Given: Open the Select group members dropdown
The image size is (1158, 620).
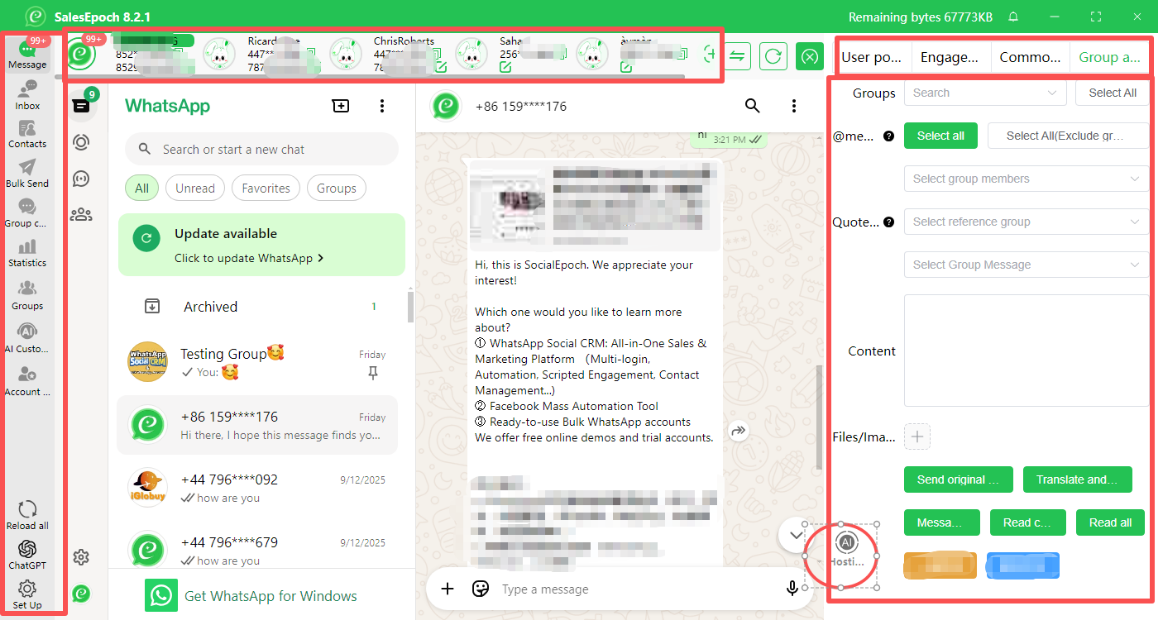Looking at the screenshot, I should click(x=1027, y=179).
